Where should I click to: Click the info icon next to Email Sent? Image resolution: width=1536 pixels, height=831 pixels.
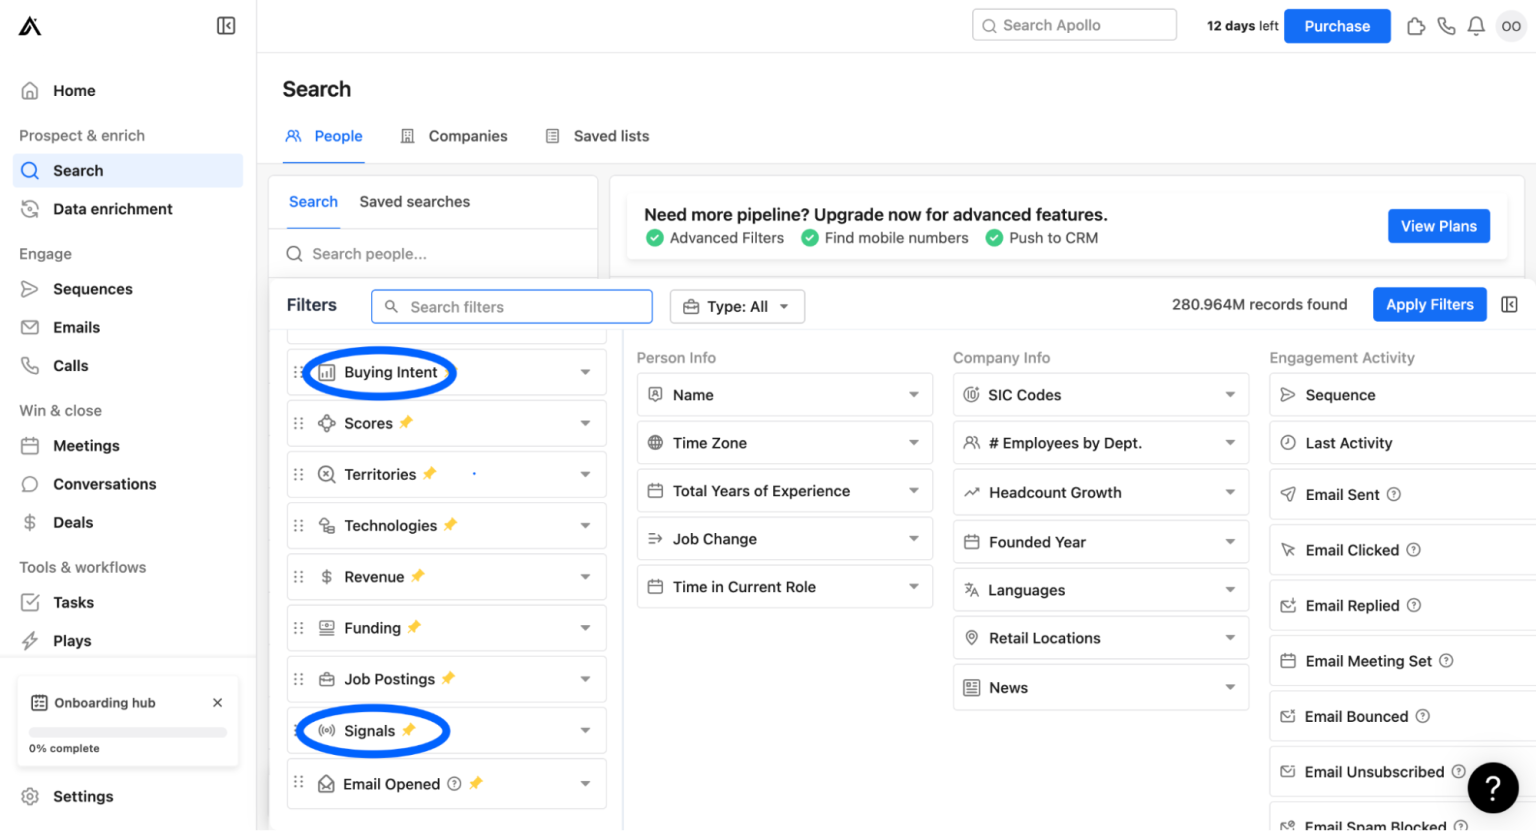1394,494
